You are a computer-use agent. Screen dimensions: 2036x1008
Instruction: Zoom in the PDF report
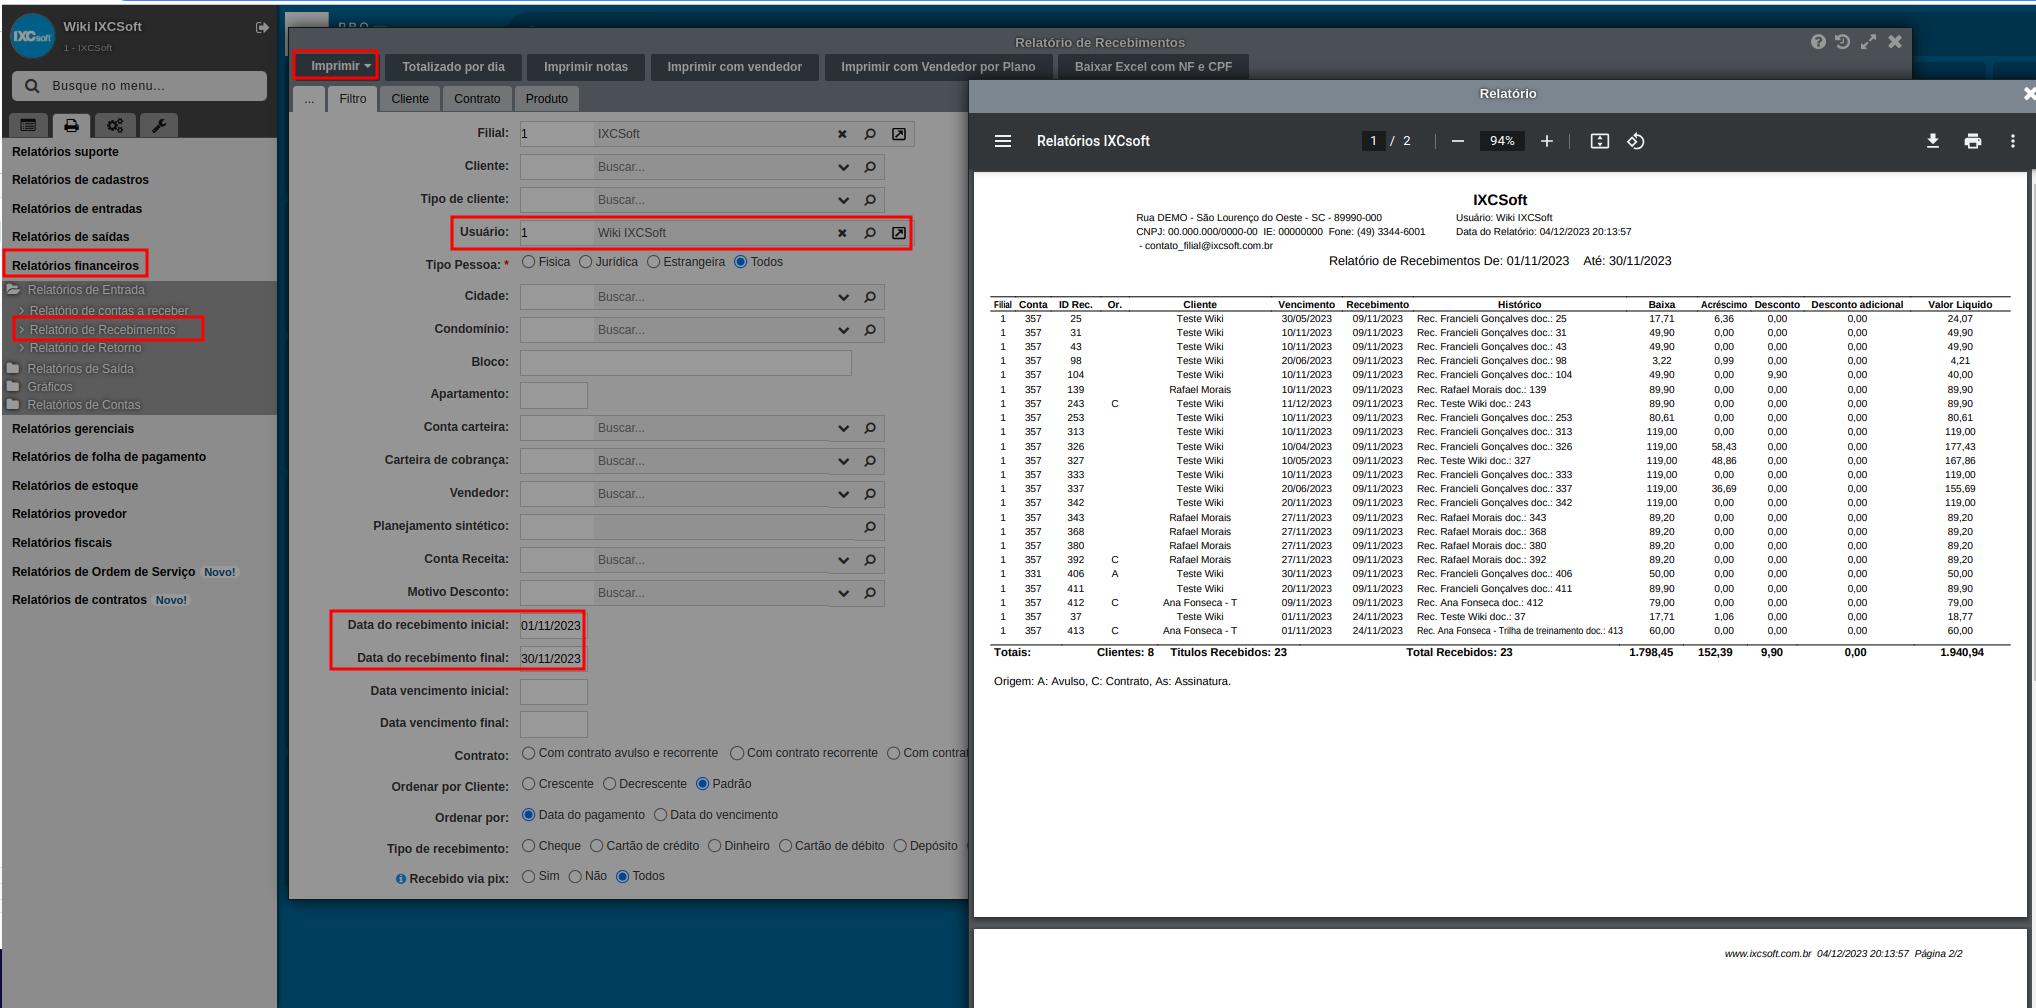(x=1547, y=141)
